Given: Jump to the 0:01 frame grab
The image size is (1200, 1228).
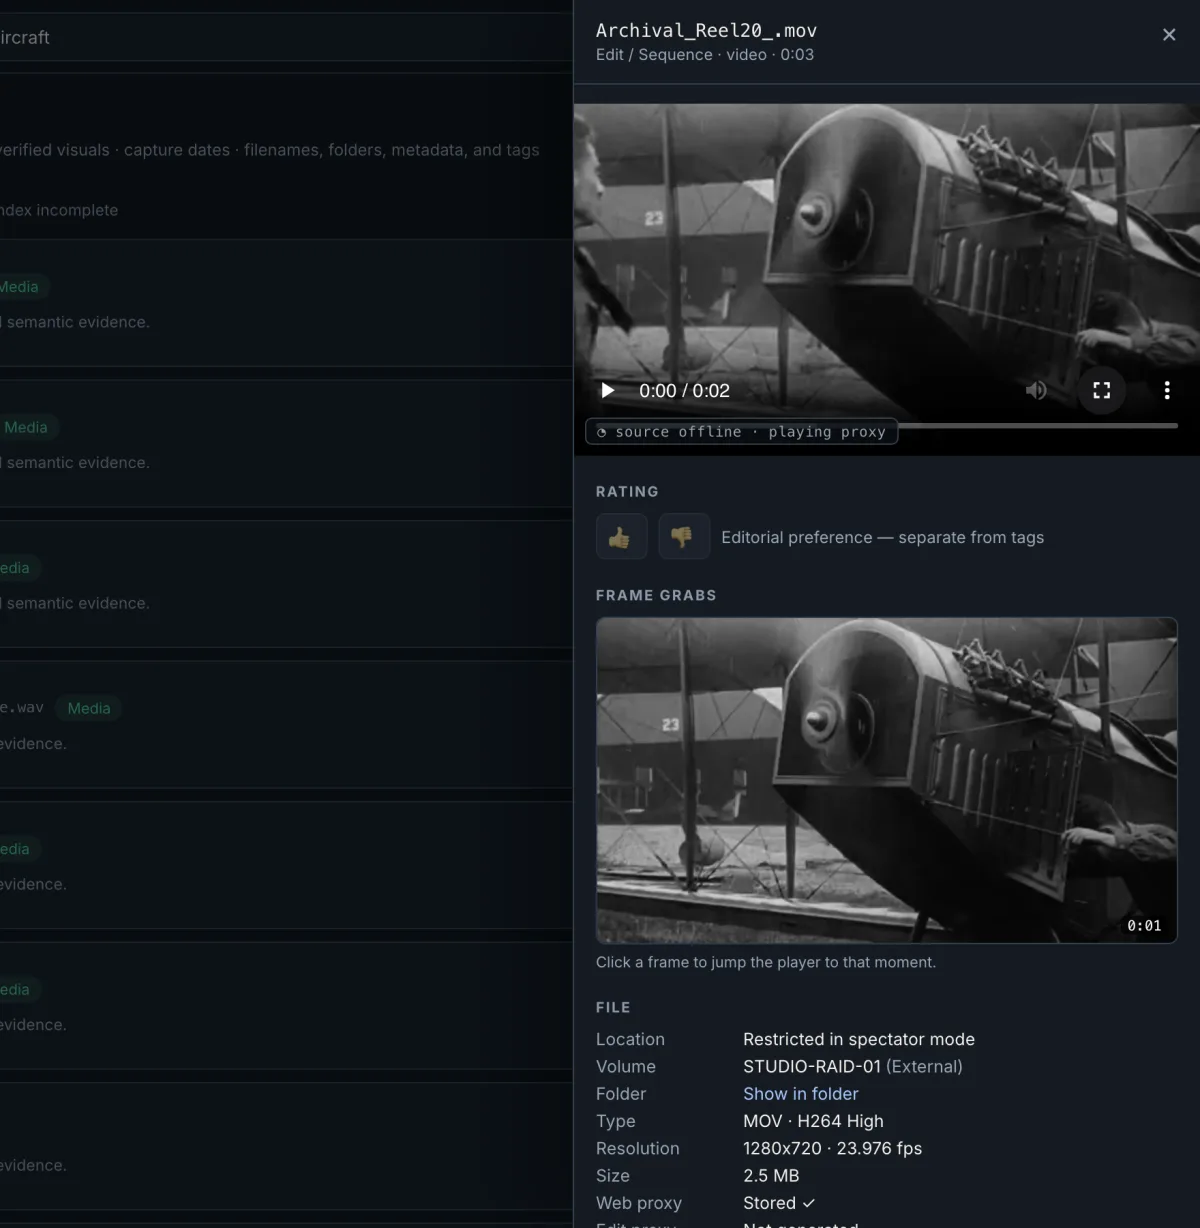Looking at the screenshot, I should coord(886,780).
